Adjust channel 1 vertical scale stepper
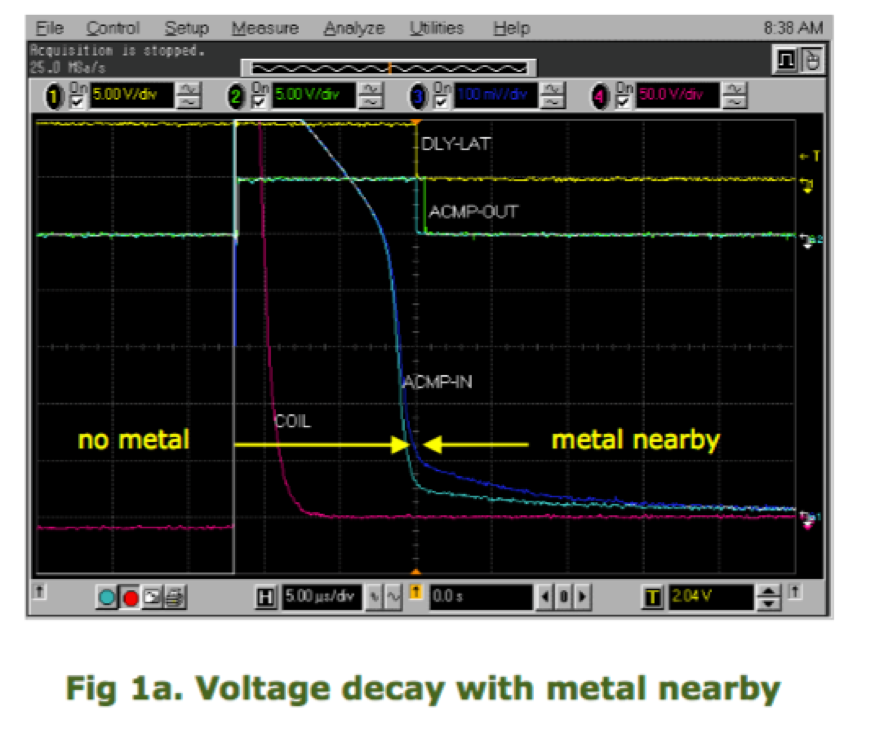888x742 pixels. tap(188, 97)
